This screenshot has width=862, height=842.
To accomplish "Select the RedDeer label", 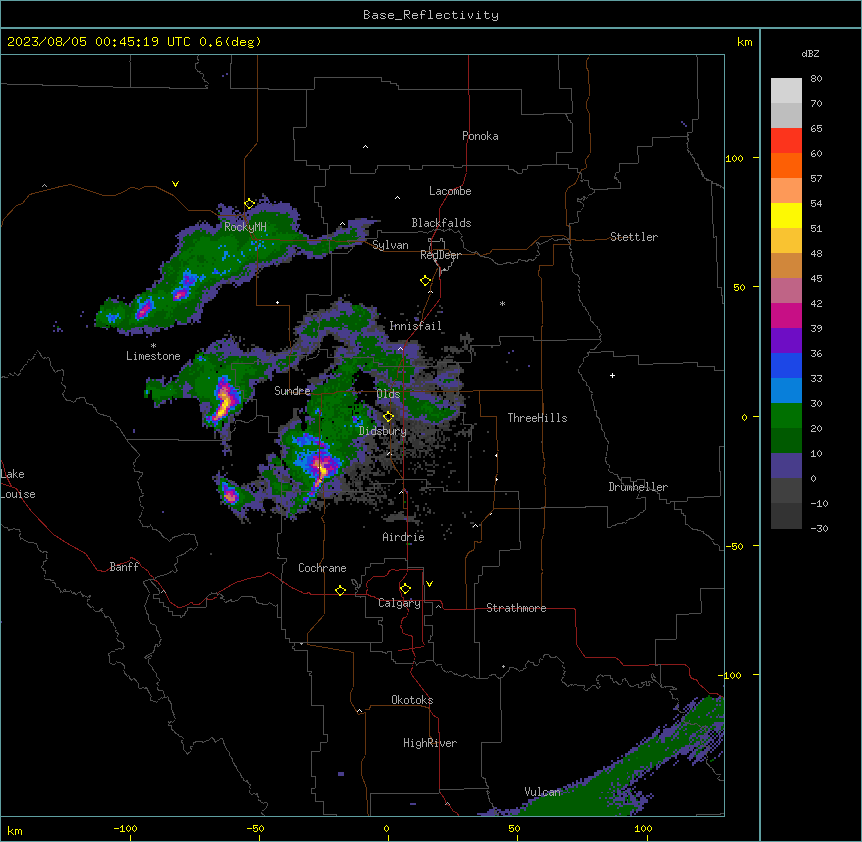I will [x=440, y=255].
